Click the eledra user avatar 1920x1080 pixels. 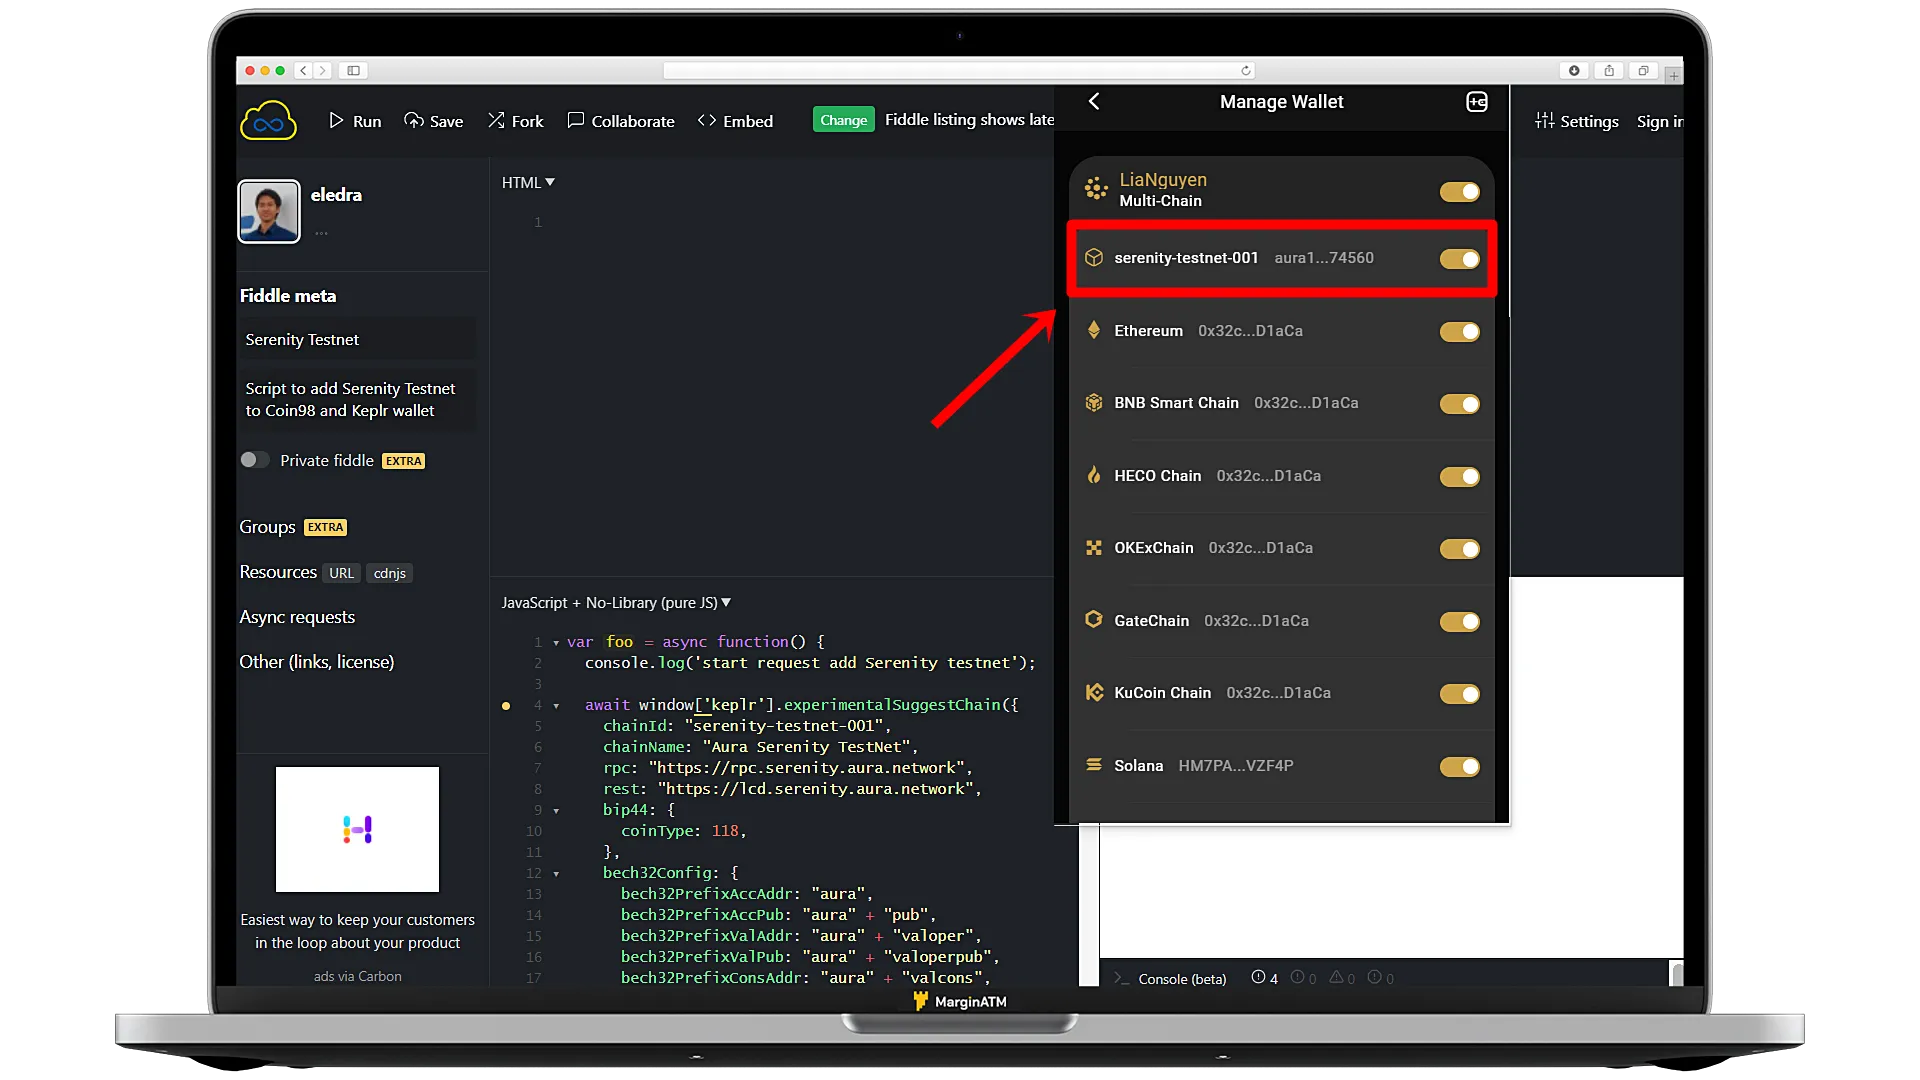tap(269, 211)
